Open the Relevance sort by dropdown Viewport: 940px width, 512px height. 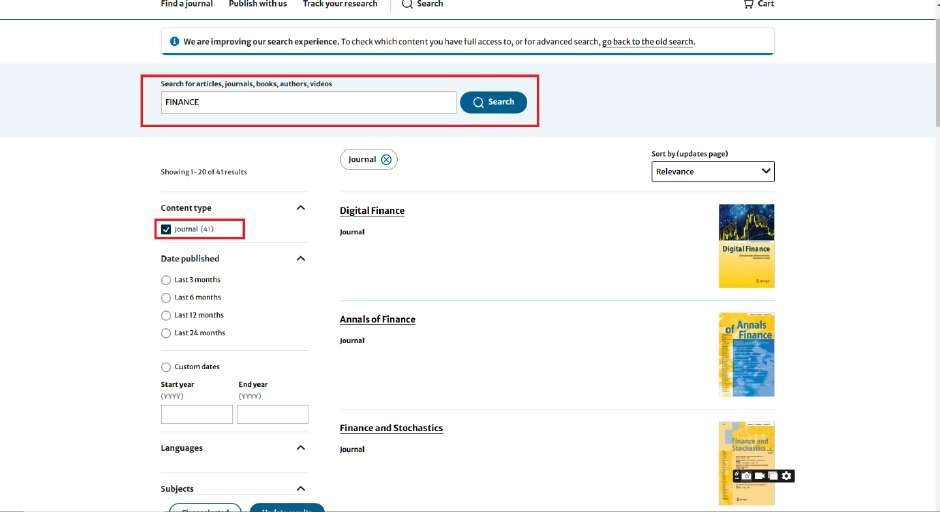[712, 172]
